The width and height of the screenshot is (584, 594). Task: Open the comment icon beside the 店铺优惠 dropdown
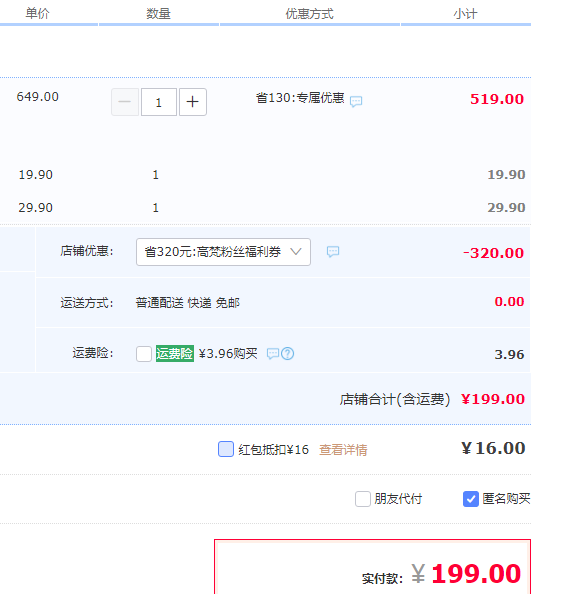point(333,252)
